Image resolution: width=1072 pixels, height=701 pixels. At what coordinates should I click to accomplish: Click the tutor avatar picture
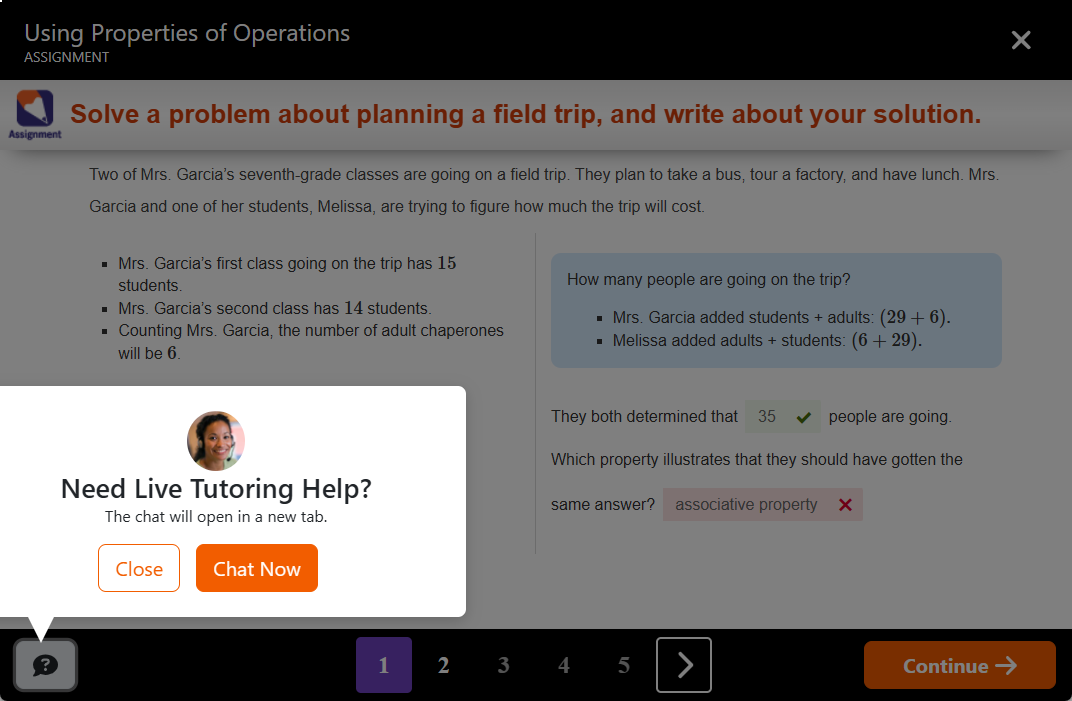[x=216, y=441]
